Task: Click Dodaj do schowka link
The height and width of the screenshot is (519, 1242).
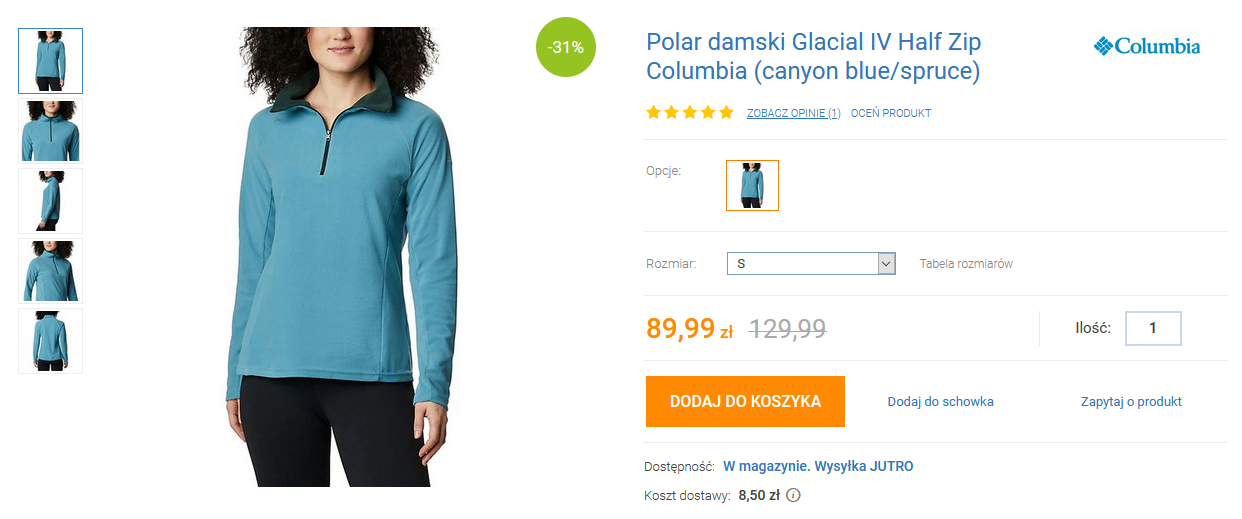Action: pos(941,401)
